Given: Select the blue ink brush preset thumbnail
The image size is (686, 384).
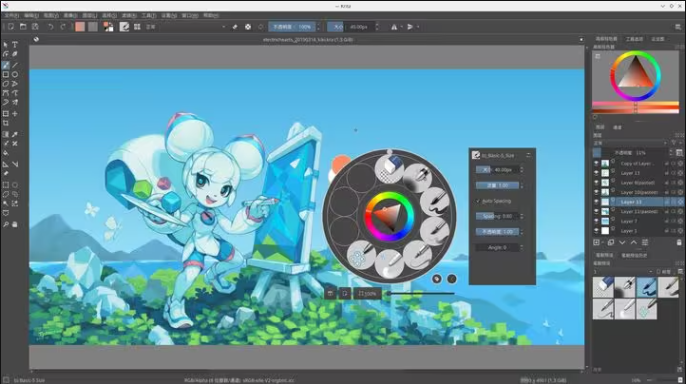Looking at the screenshot, I should [647, 287].
